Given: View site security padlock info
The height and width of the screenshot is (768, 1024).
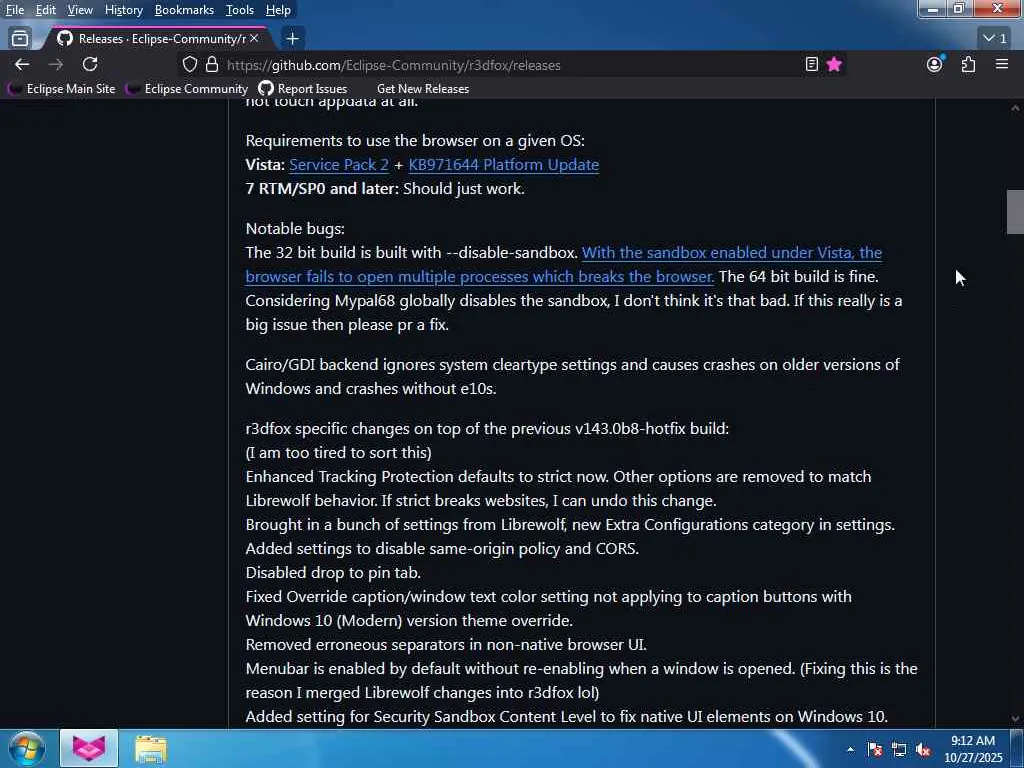Looking at the screenshot, I should pos(212,65).
